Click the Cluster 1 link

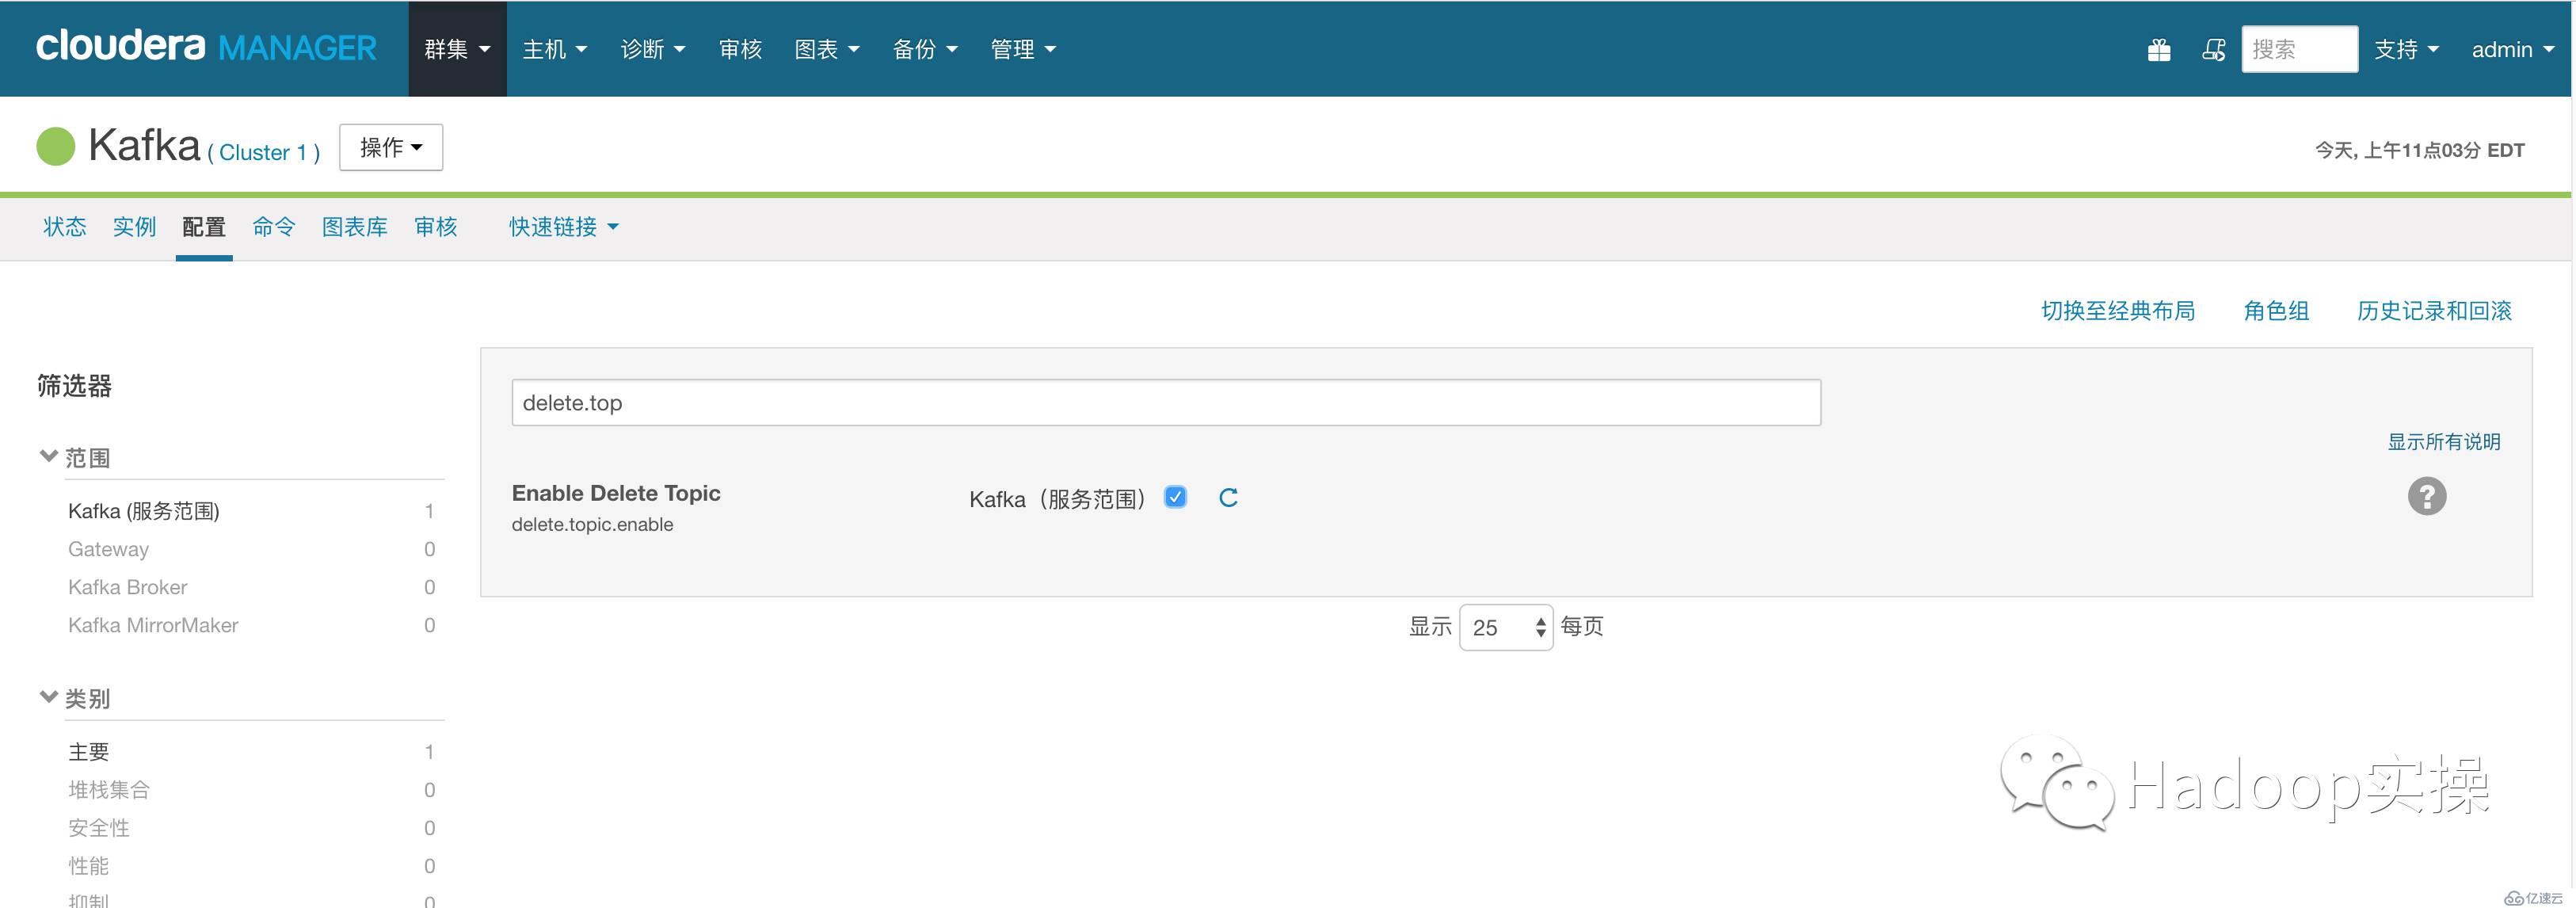click(x=264, y=152)
